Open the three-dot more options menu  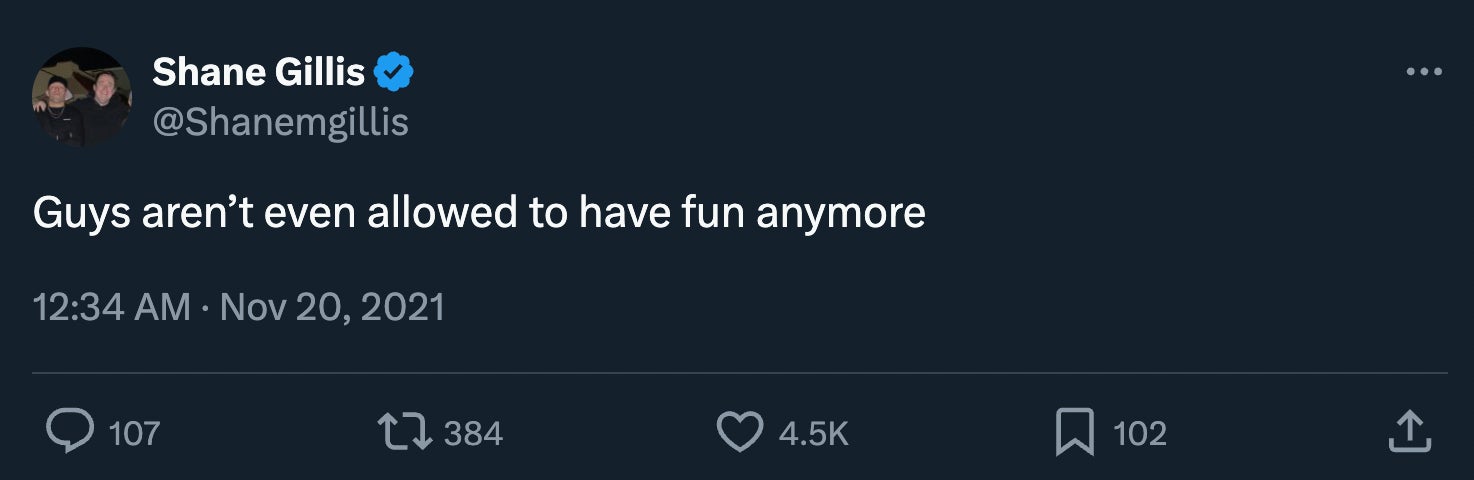point(1423,72)
